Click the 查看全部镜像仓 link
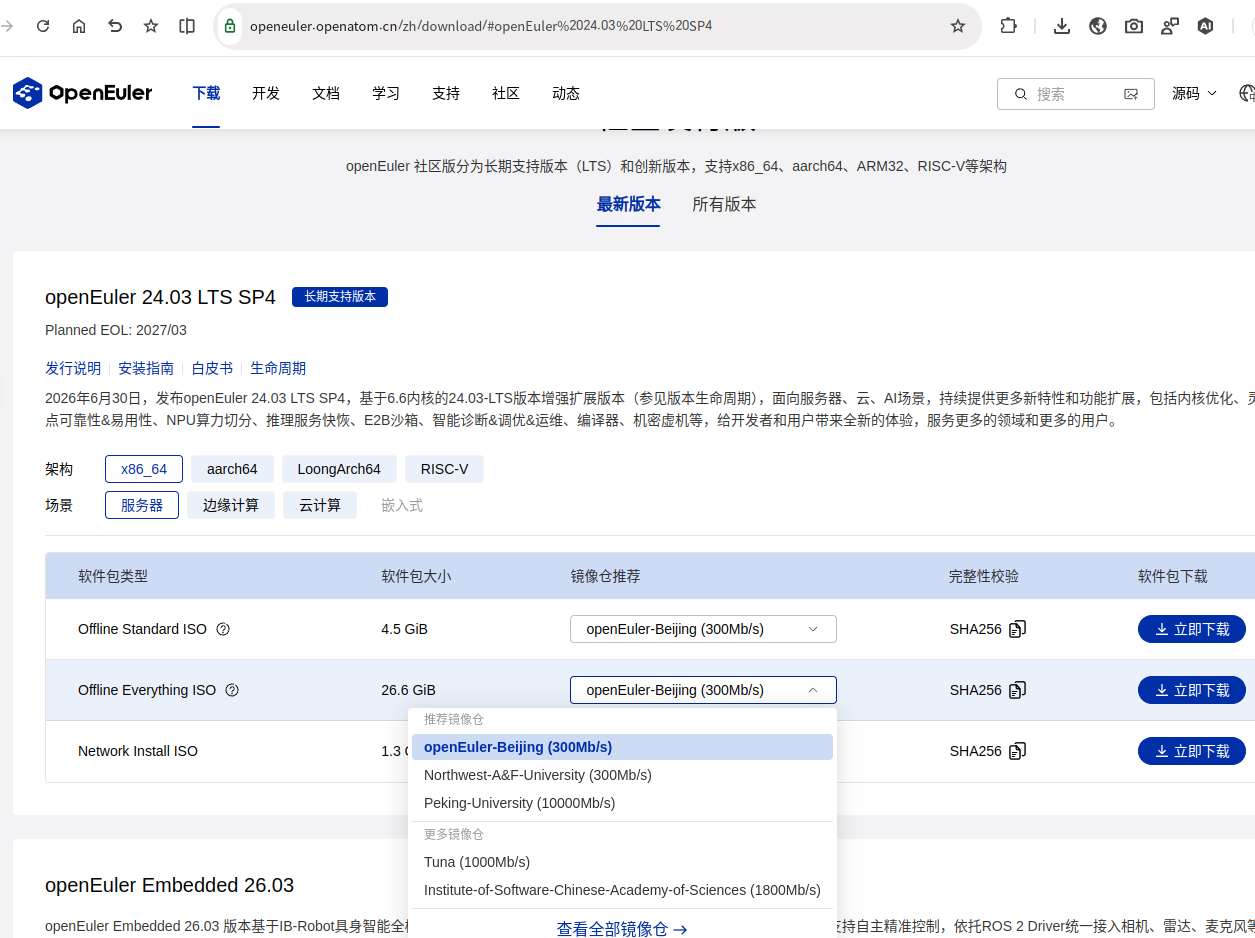 622,929
